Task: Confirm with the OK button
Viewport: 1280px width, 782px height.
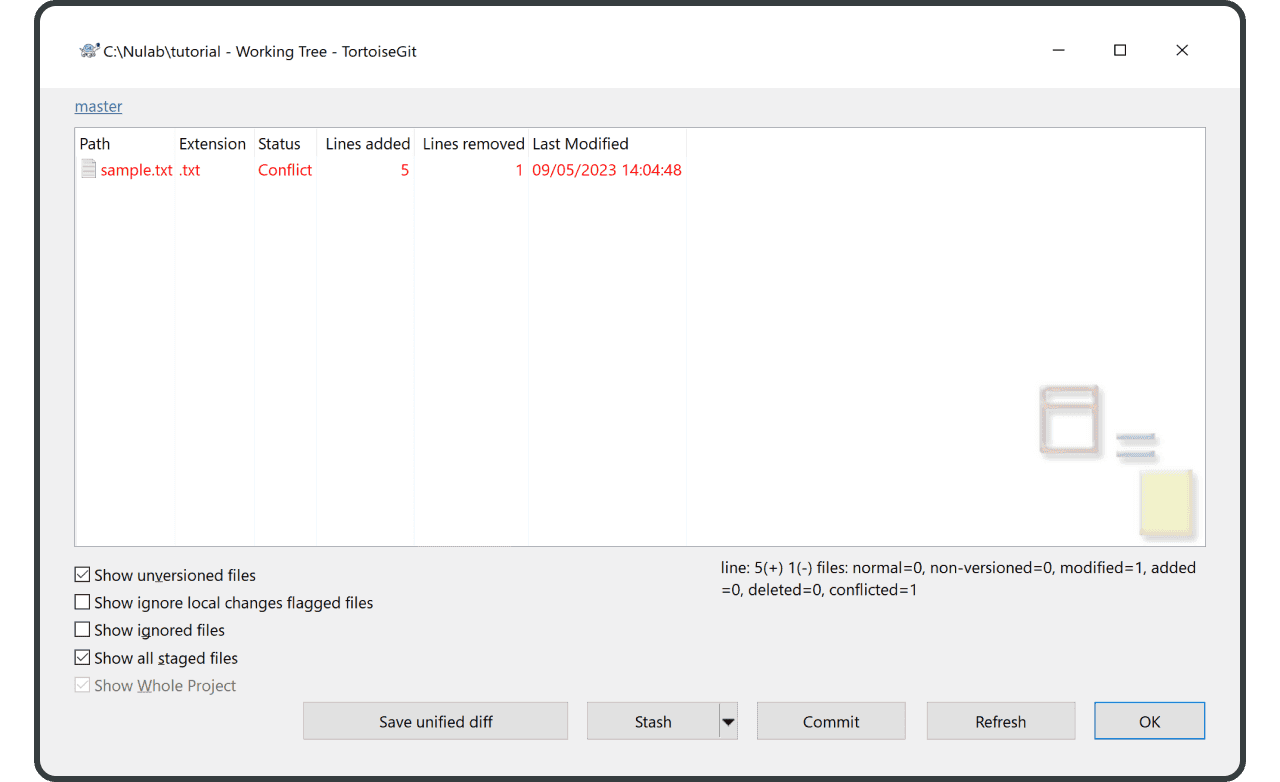Action: point(1149,720)
